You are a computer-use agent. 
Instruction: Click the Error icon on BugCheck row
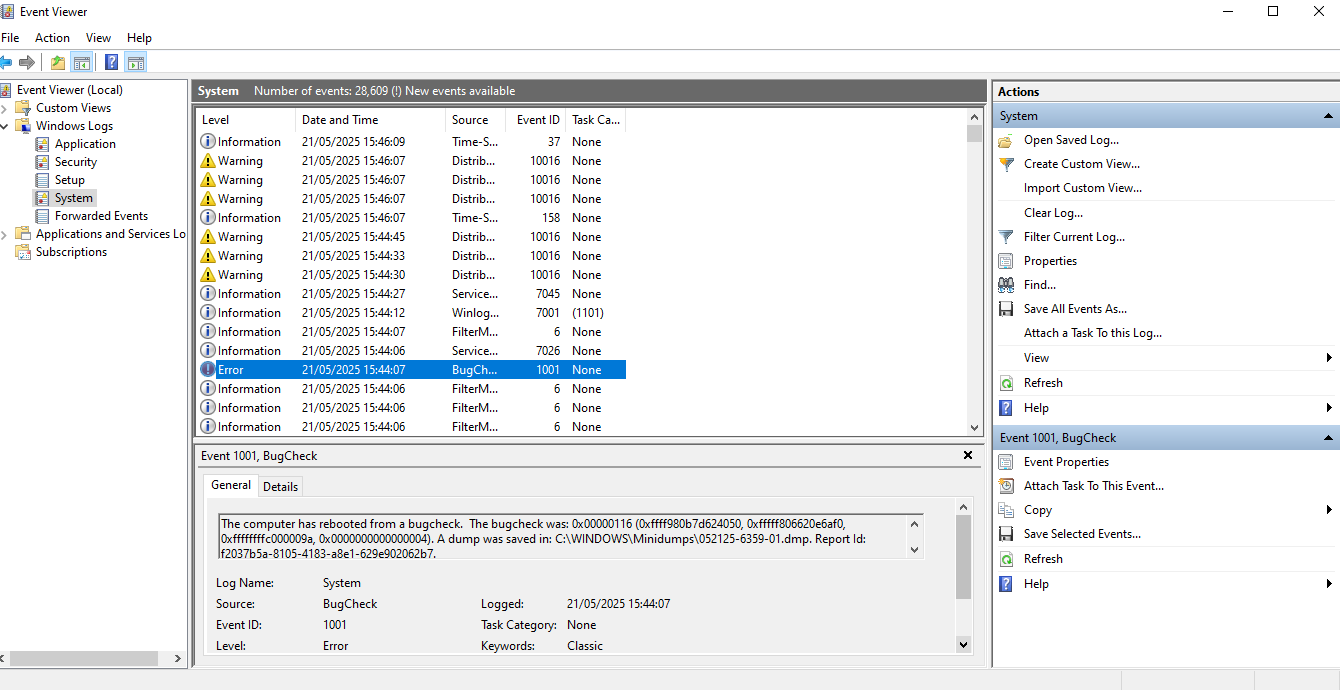pos(208,370)
